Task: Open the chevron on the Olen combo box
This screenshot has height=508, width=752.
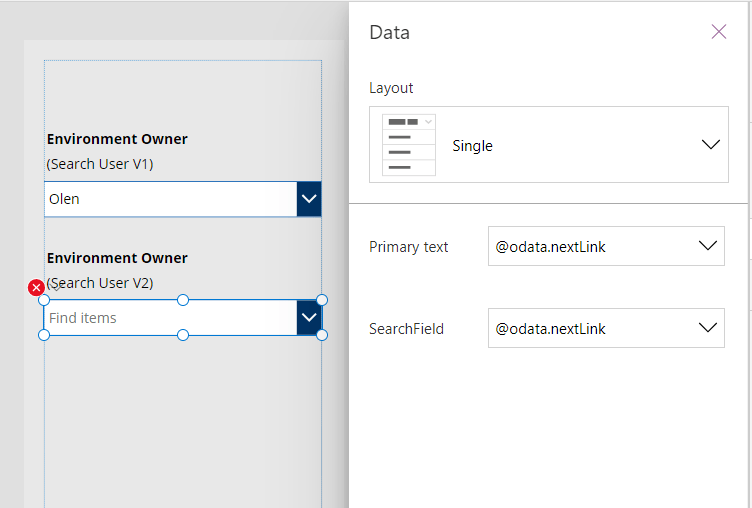Action: (309, 199)
